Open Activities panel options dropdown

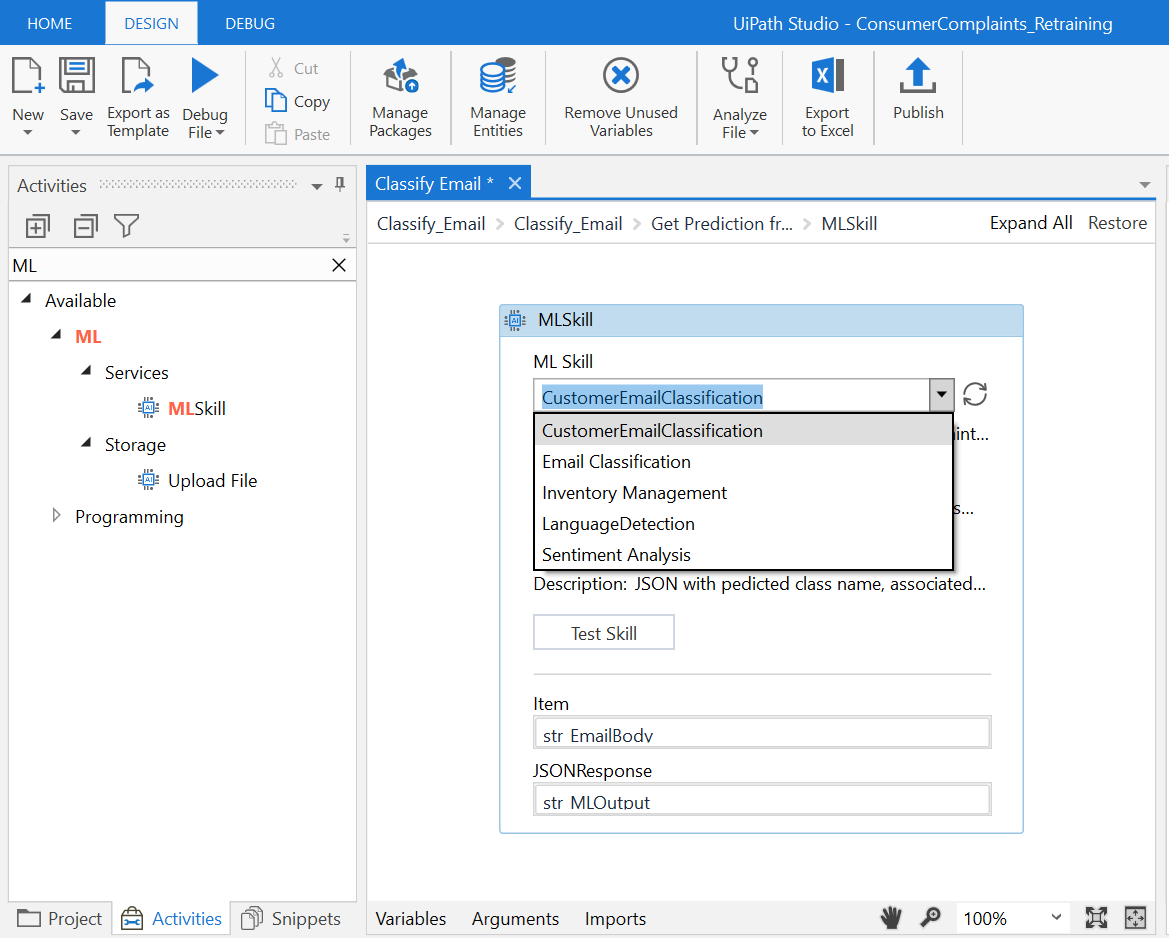[317, 186]
